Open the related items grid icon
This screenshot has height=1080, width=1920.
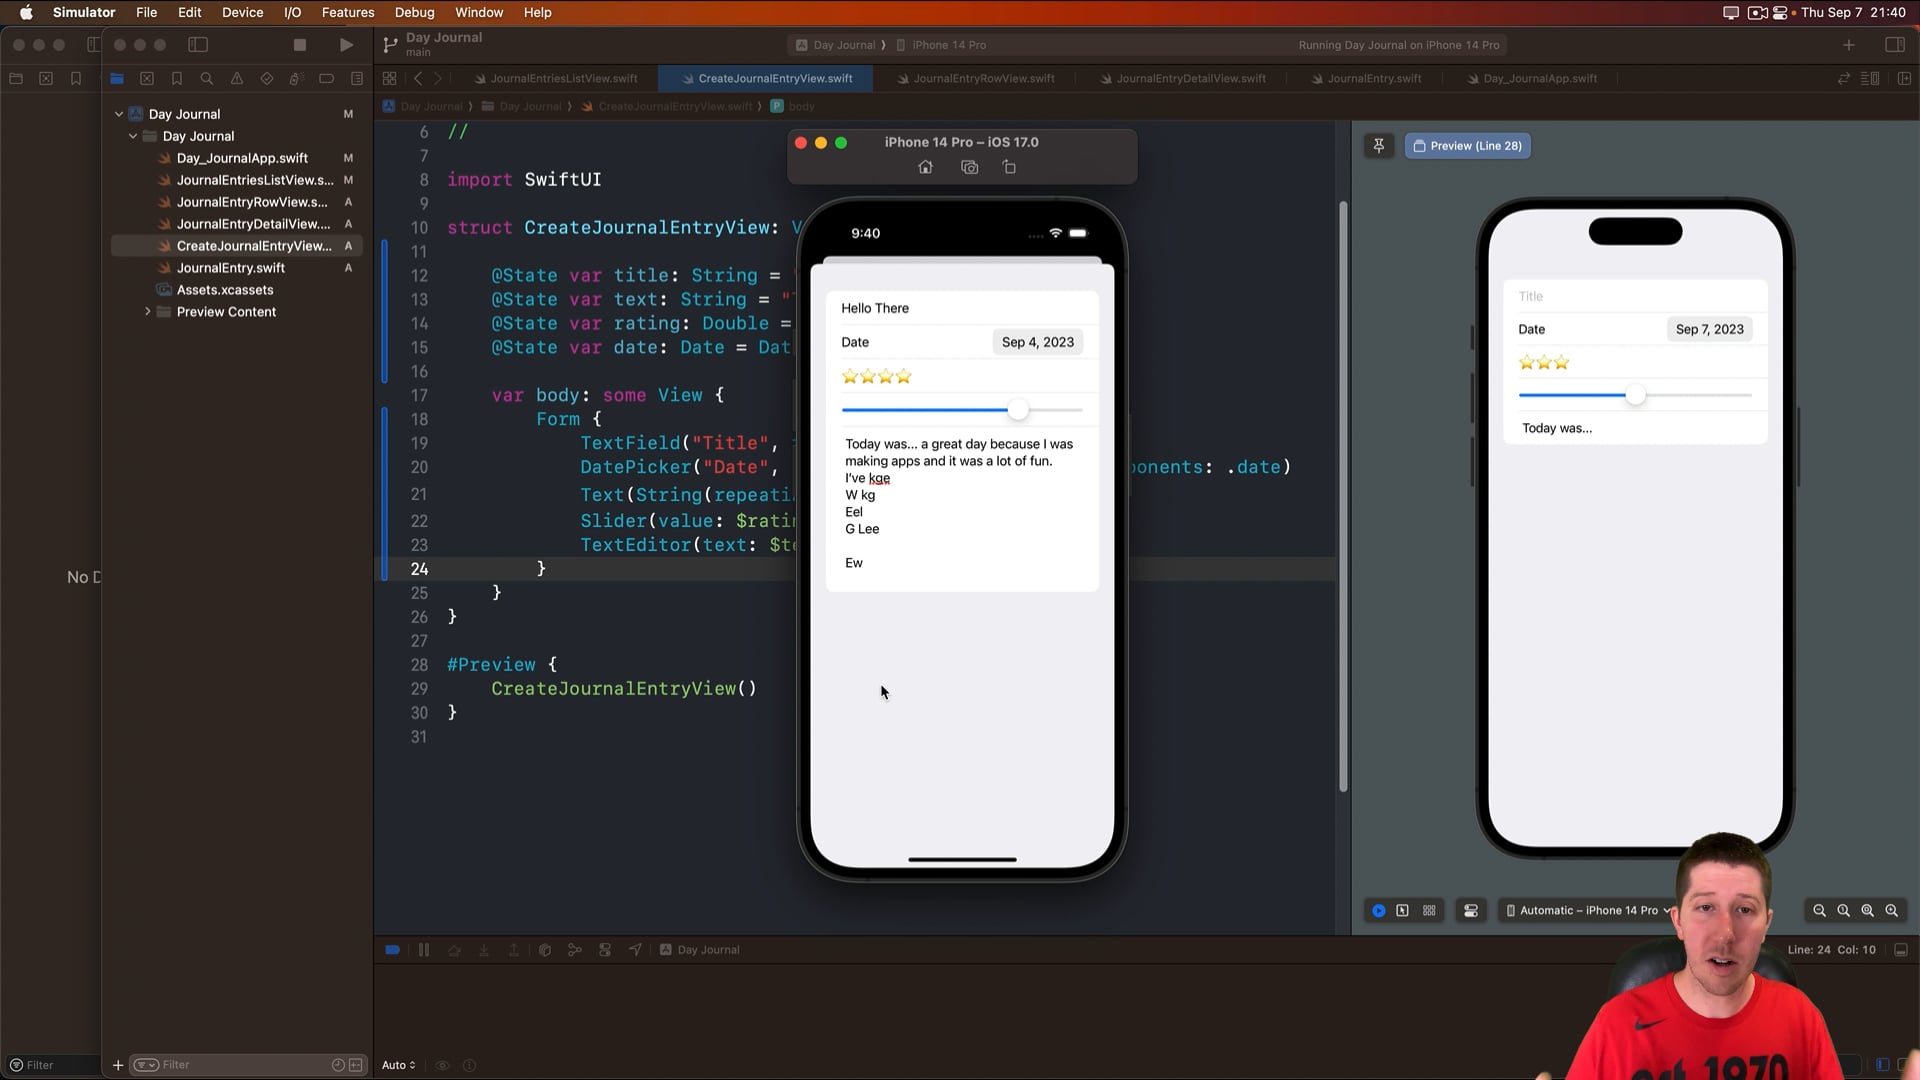point(390,78)
